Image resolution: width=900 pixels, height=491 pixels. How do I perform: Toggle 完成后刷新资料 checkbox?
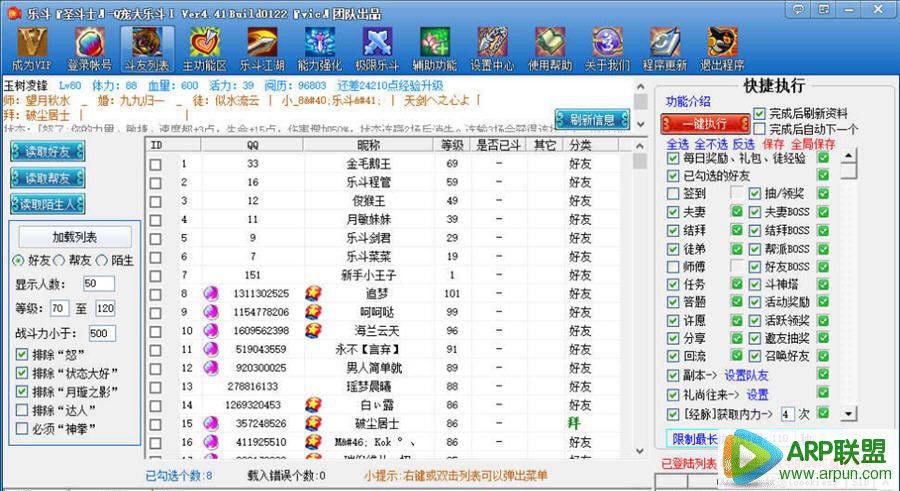coord(759,113)
